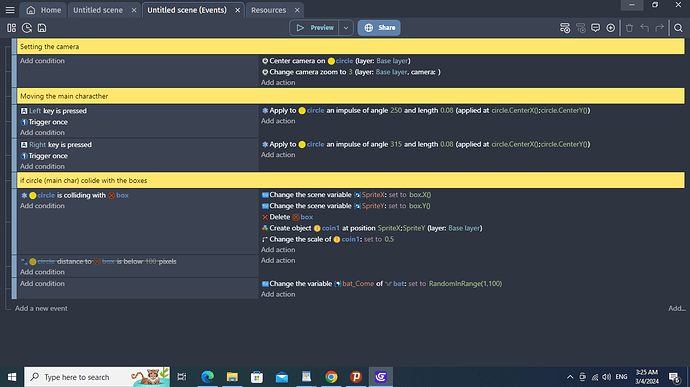The height and width of the screenshot is (387, 690).
Task: Open the hamburger main menu
Action: pos(10,10)
